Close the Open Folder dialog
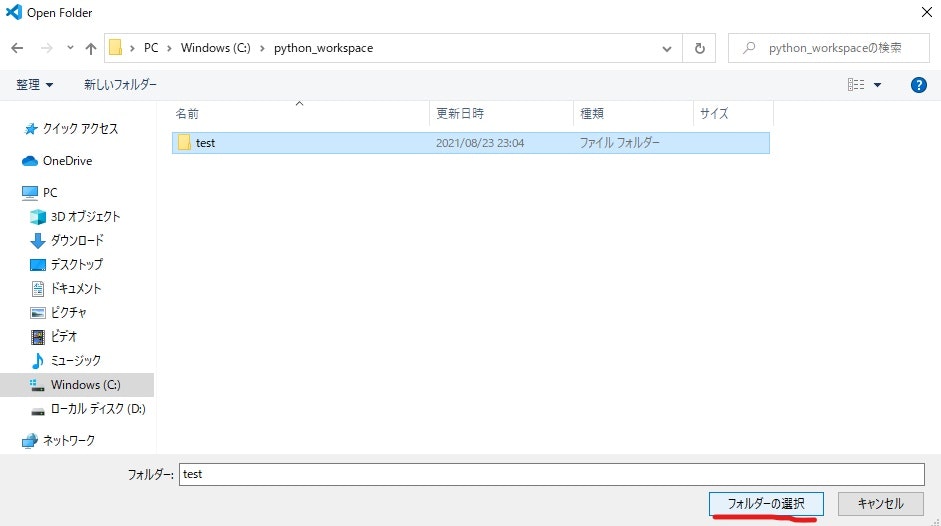941x526 pixels. tap(927, 13)
